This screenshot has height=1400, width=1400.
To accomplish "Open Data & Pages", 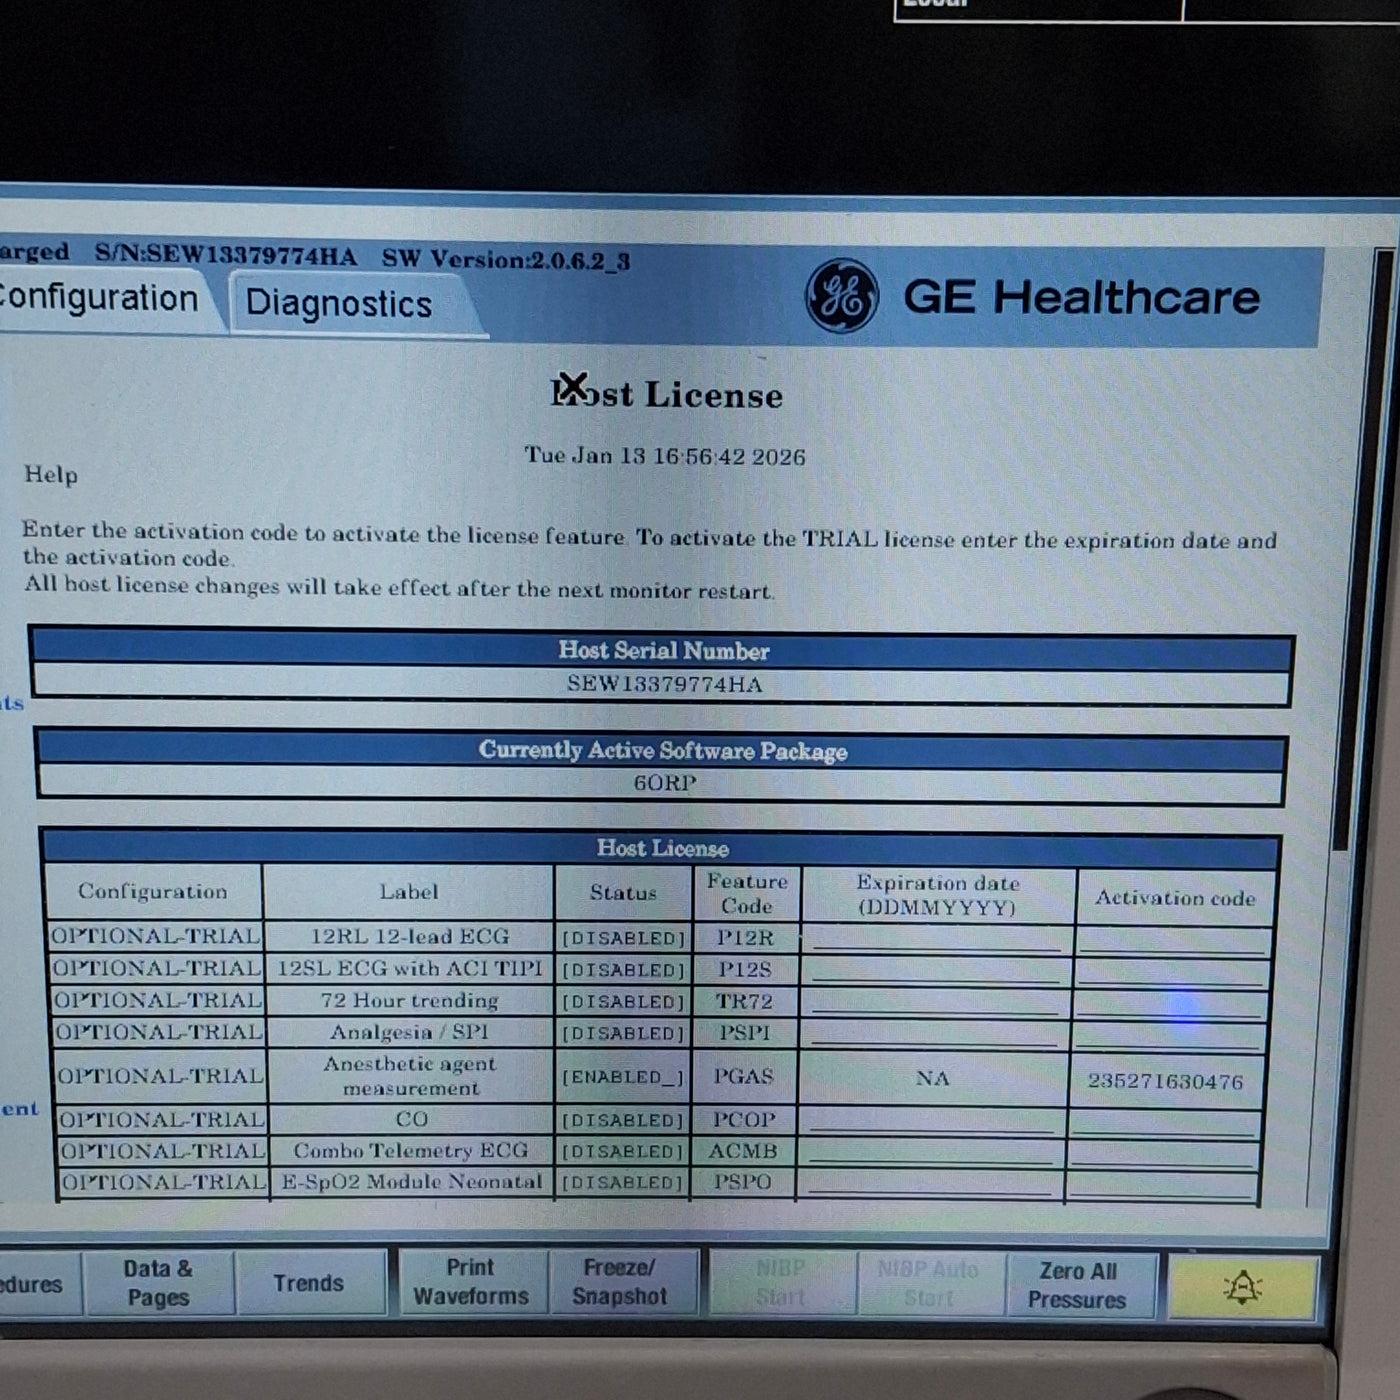I will point(157,1284).
